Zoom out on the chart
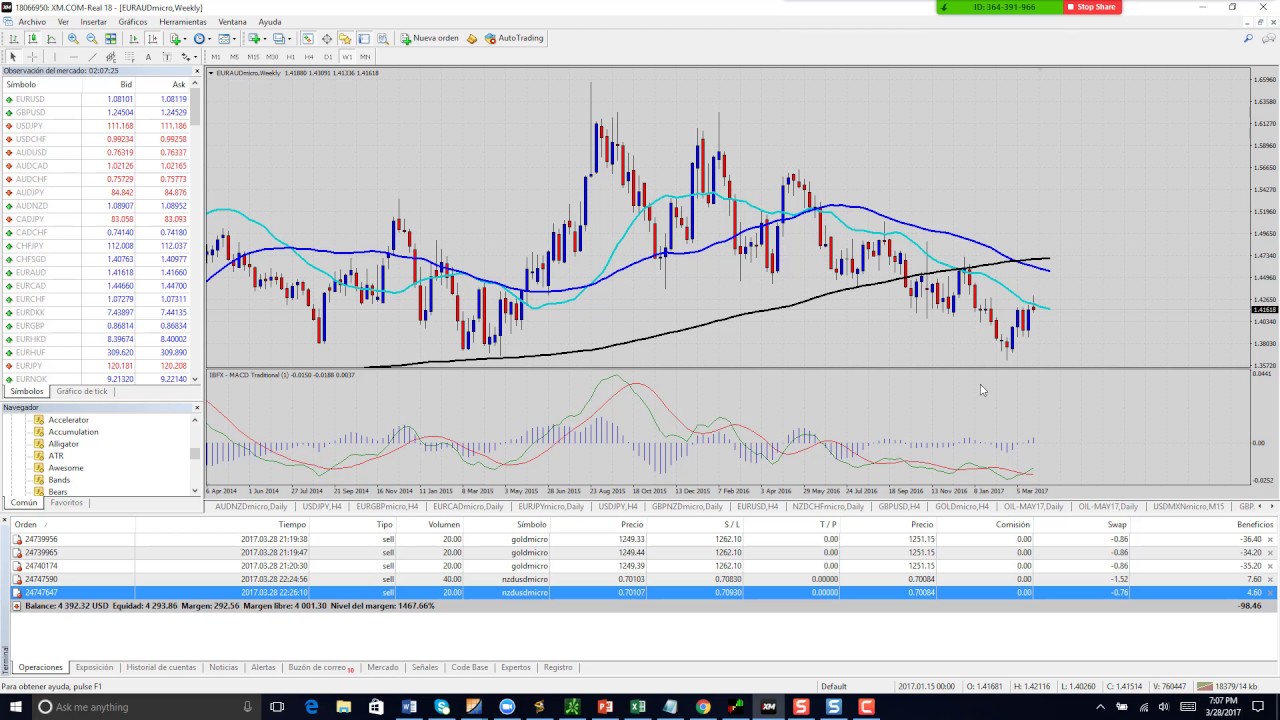The height and width of the screenshot is (720, 1280). pos(92,38)
